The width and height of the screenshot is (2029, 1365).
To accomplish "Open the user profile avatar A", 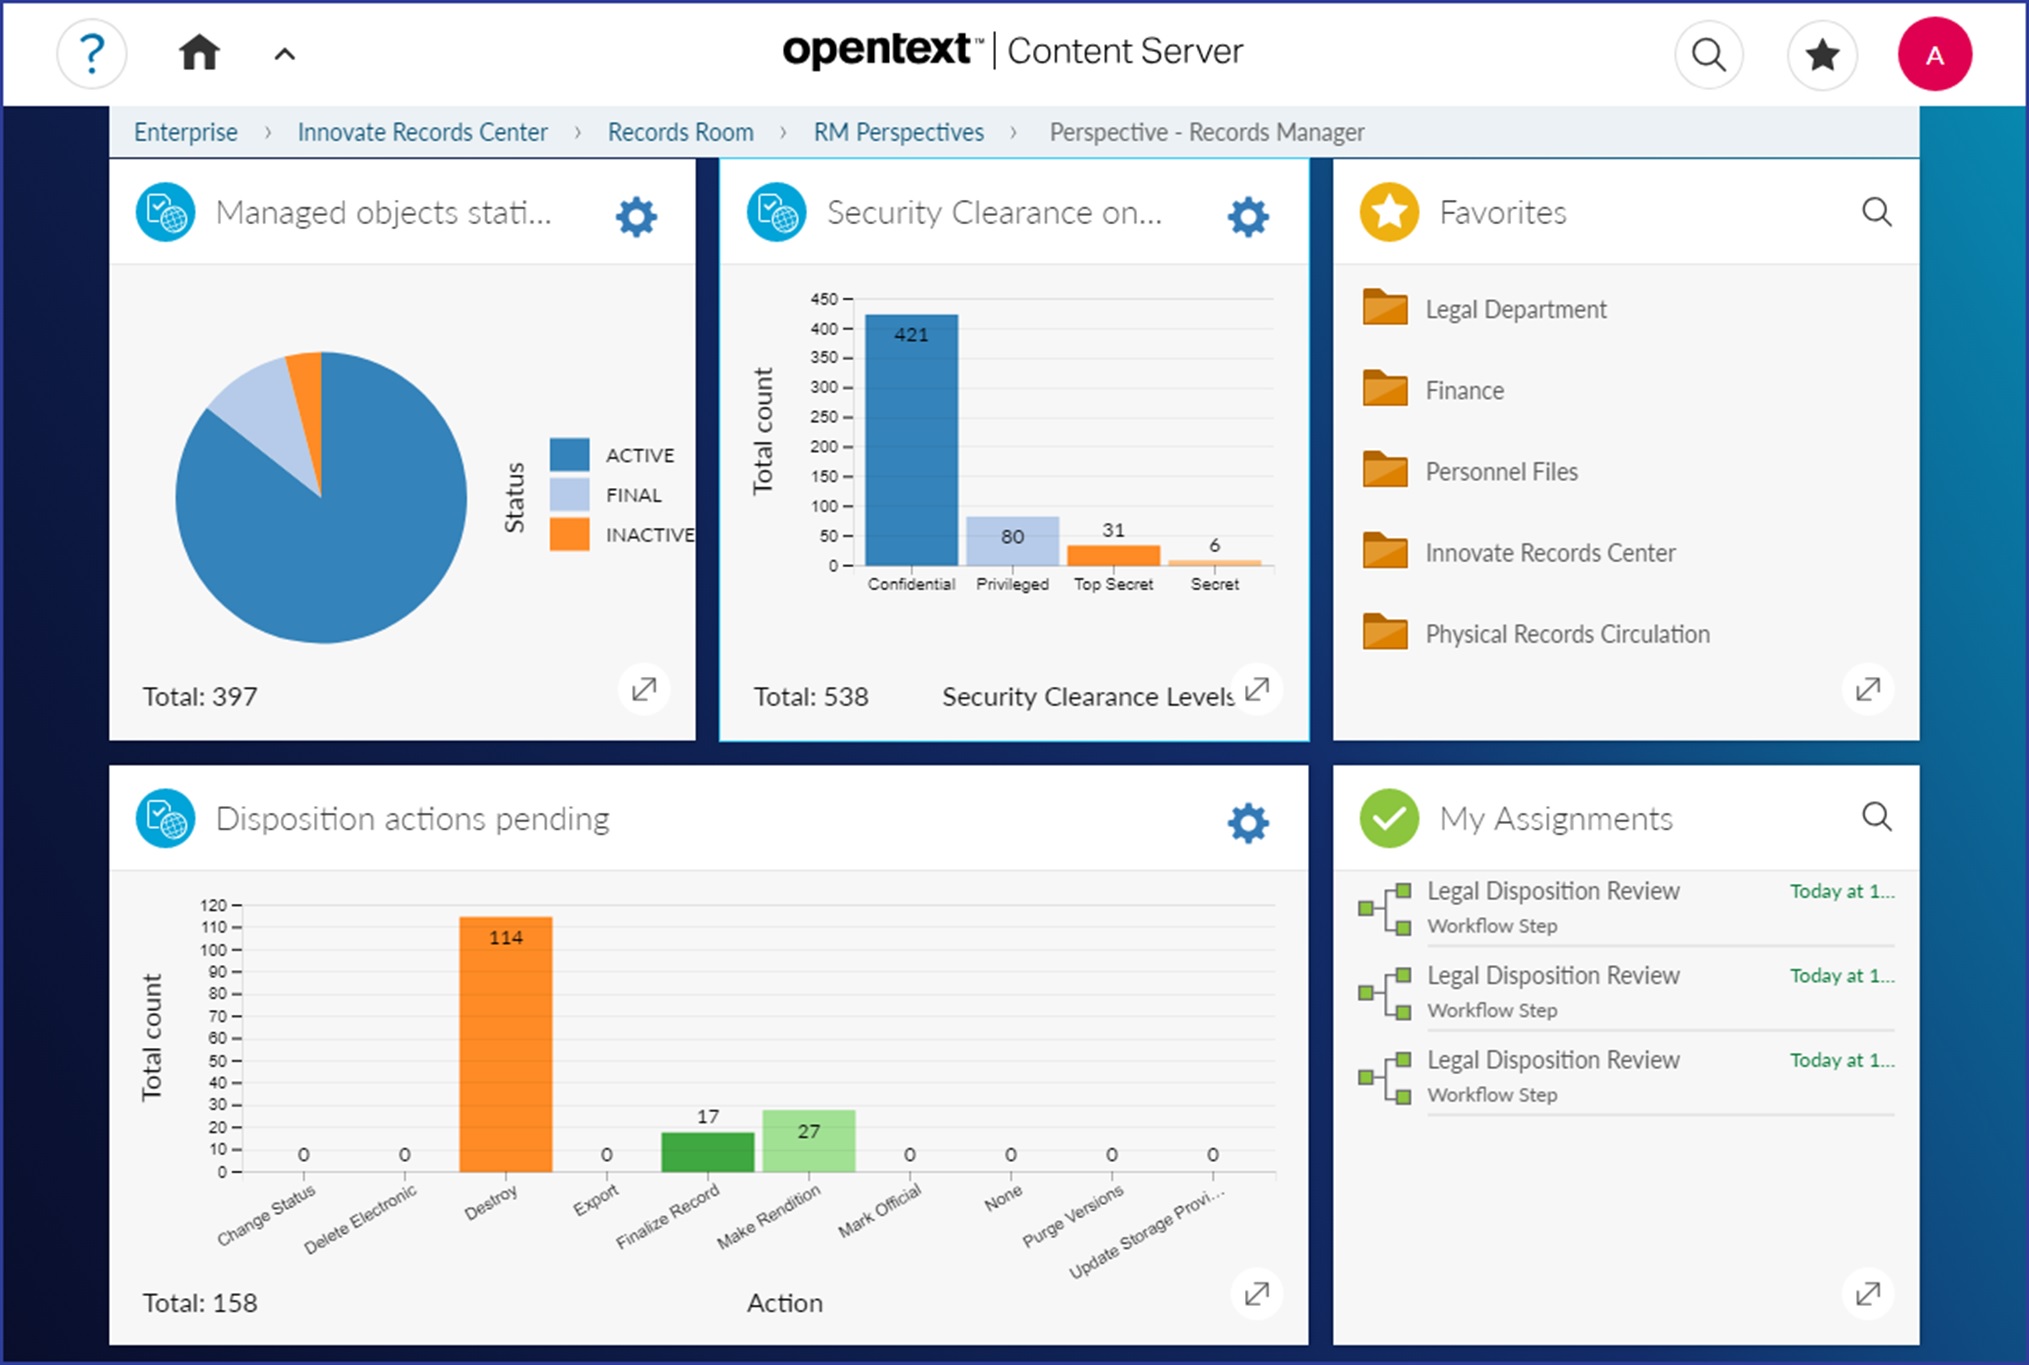I will click(x=1935, y=54).
